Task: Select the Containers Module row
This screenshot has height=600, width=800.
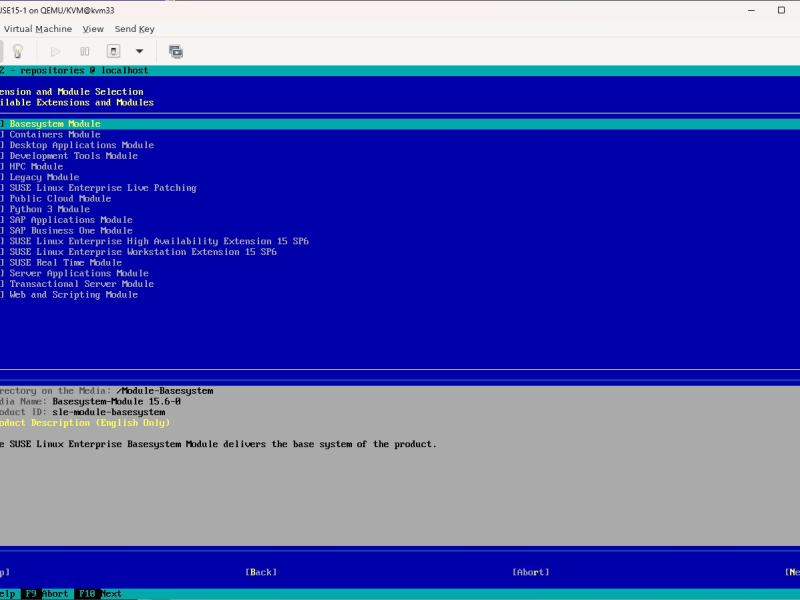Action: tap(400, 134)
